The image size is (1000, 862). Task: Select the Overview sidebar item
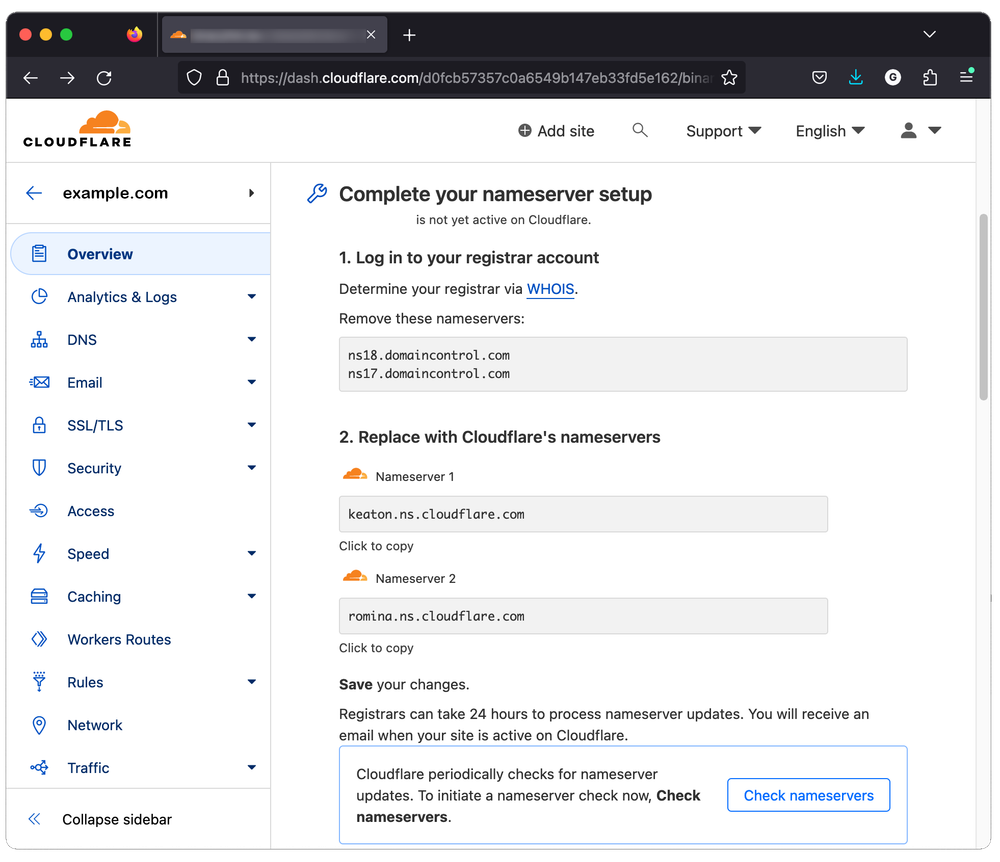point(100,254)
